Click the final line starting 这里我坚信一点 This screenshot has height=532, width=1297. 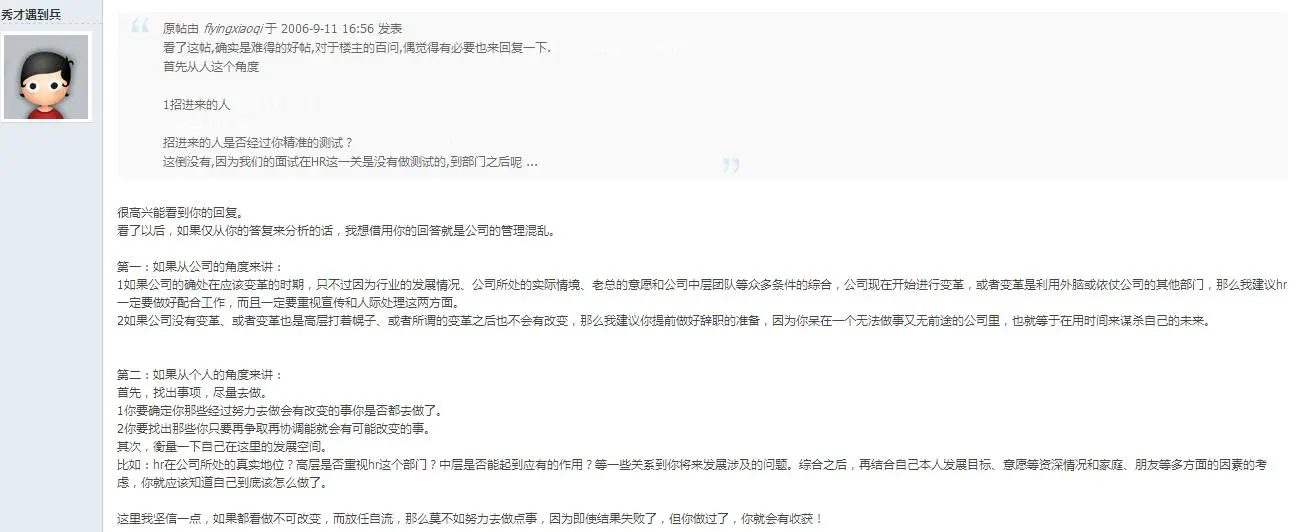[x=470, y=519]
